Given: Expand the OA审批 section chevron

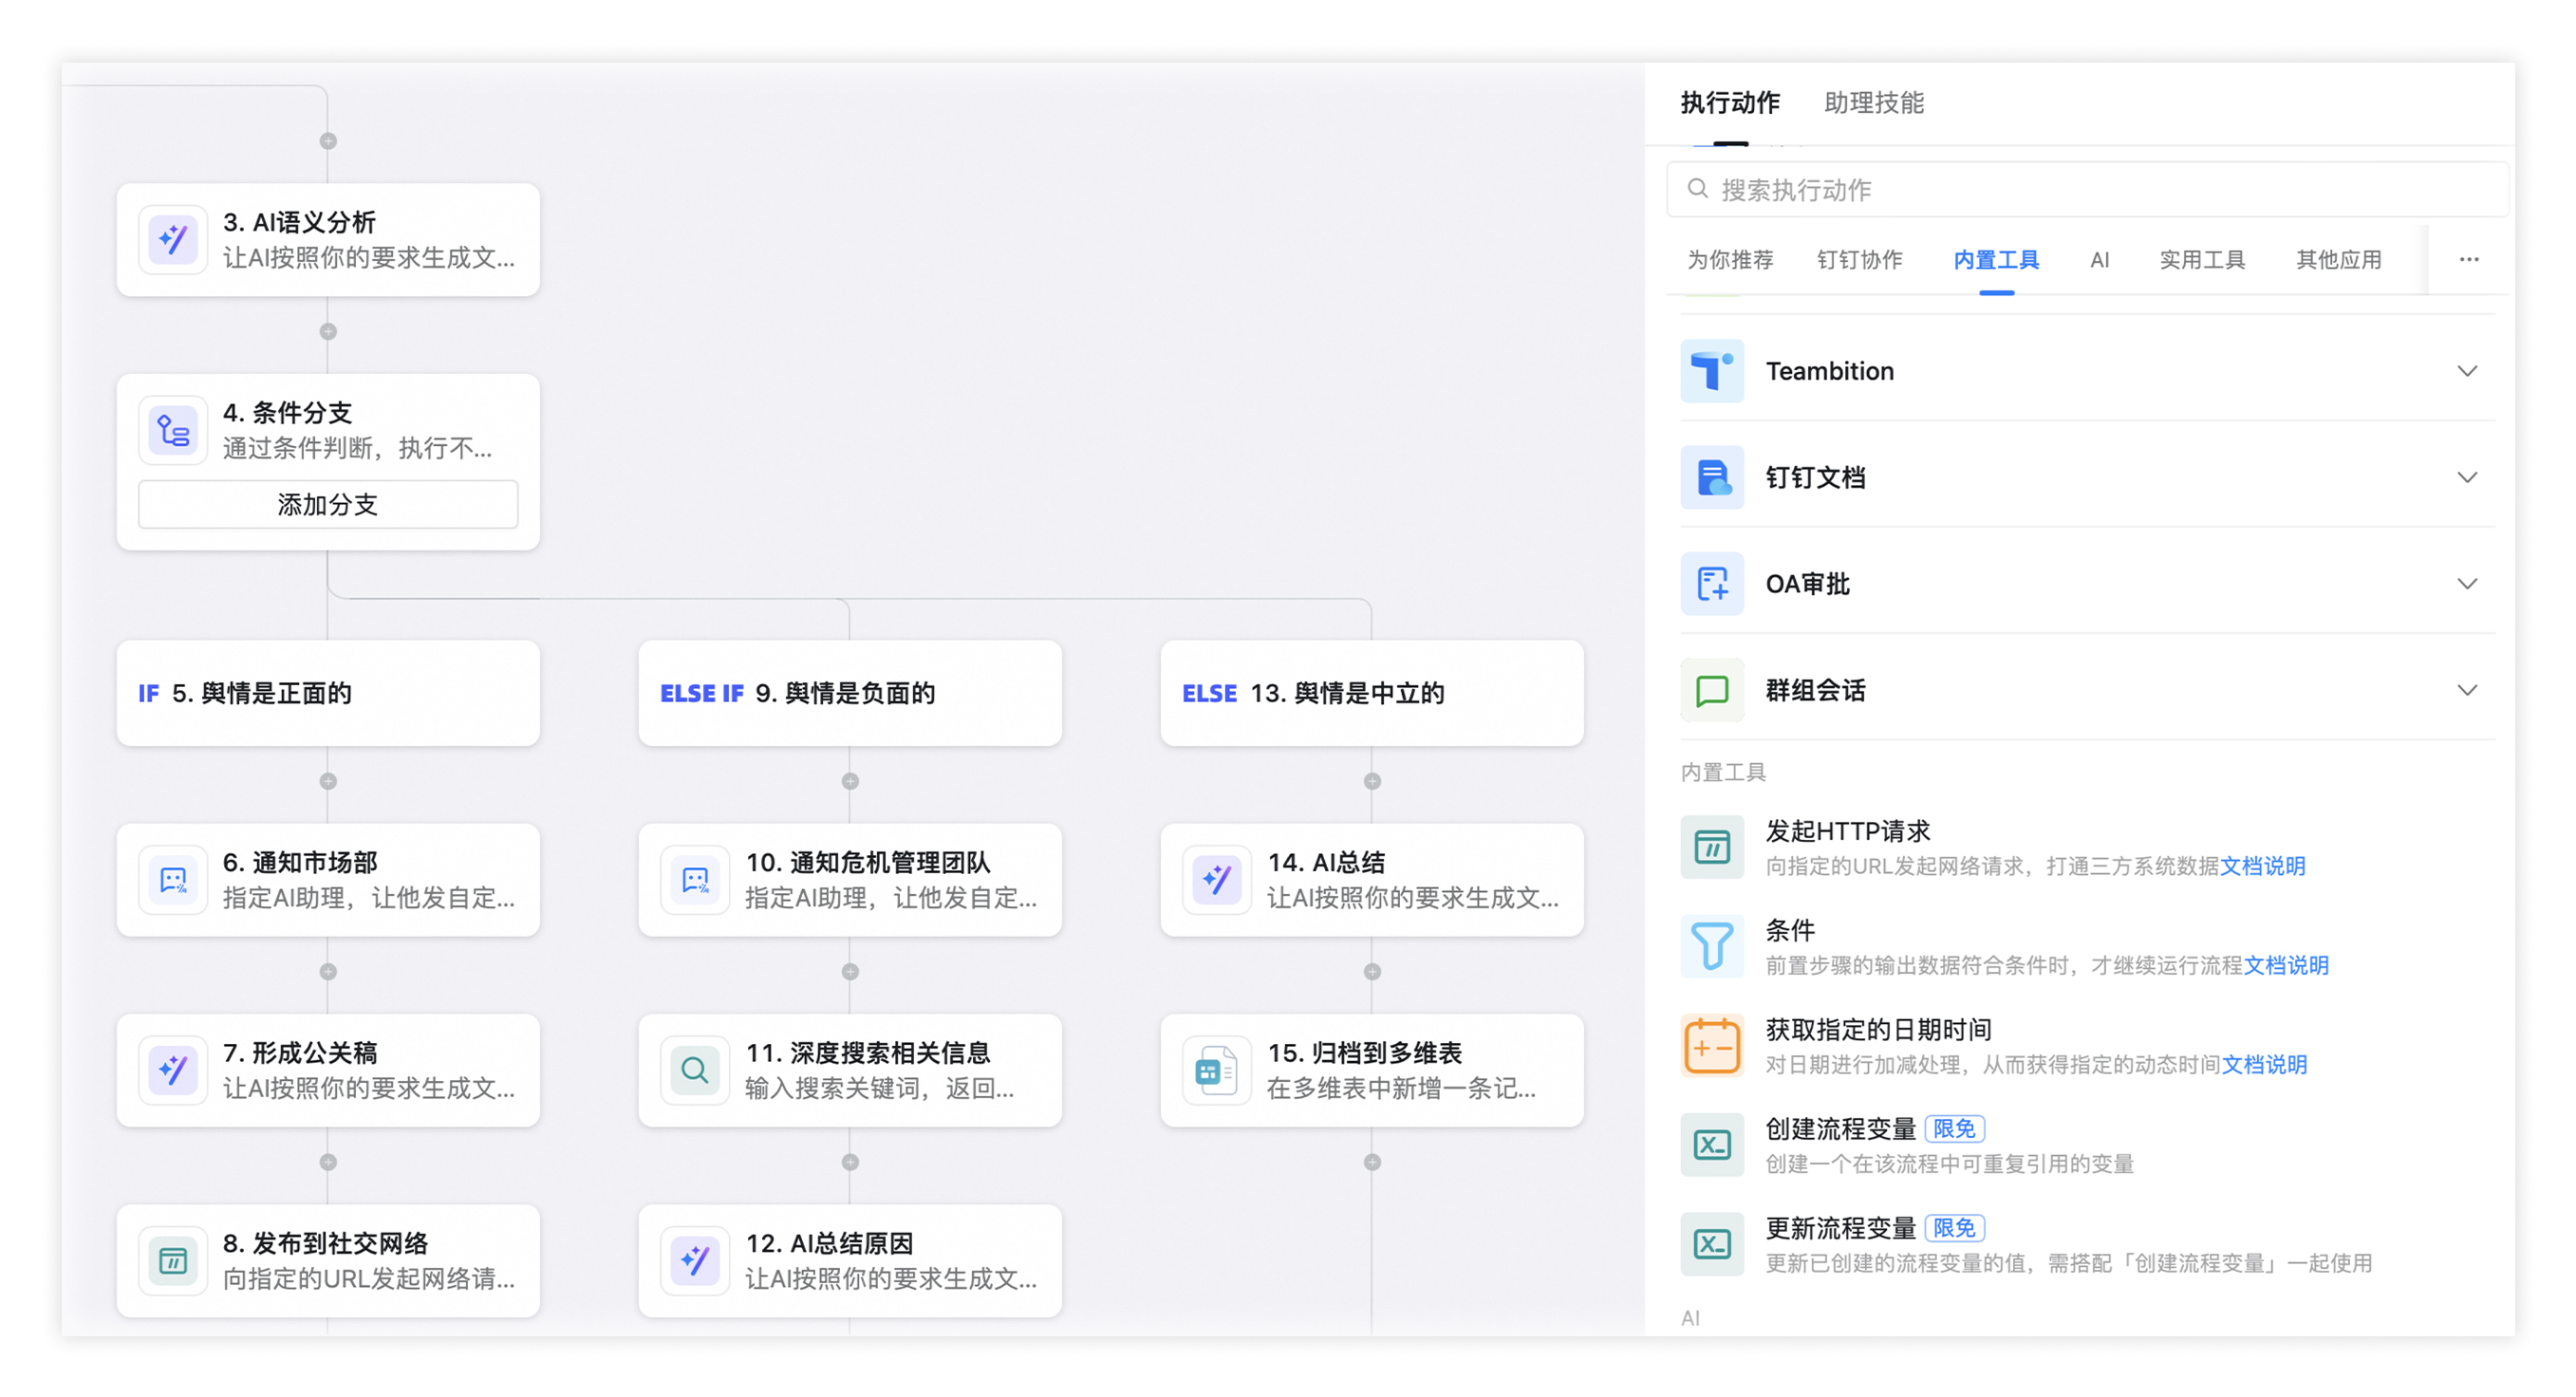Looking at the screenshot, I should (2466, 584).
